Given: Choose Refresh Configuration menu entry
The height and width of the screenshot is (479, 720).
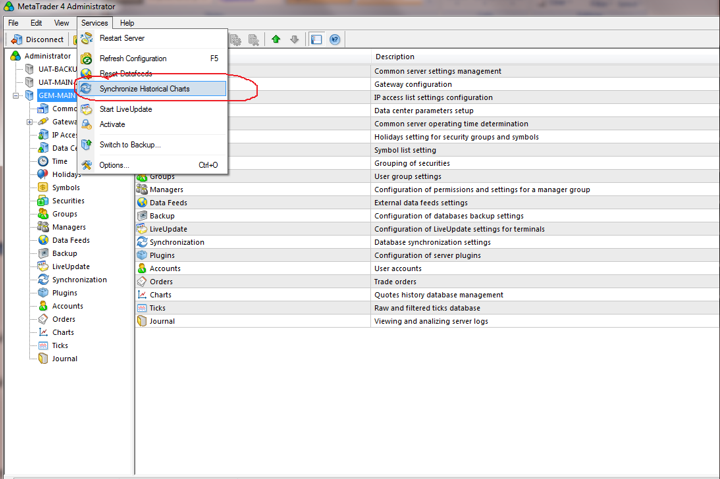Looking at the screenshot, I should [152, 58].
